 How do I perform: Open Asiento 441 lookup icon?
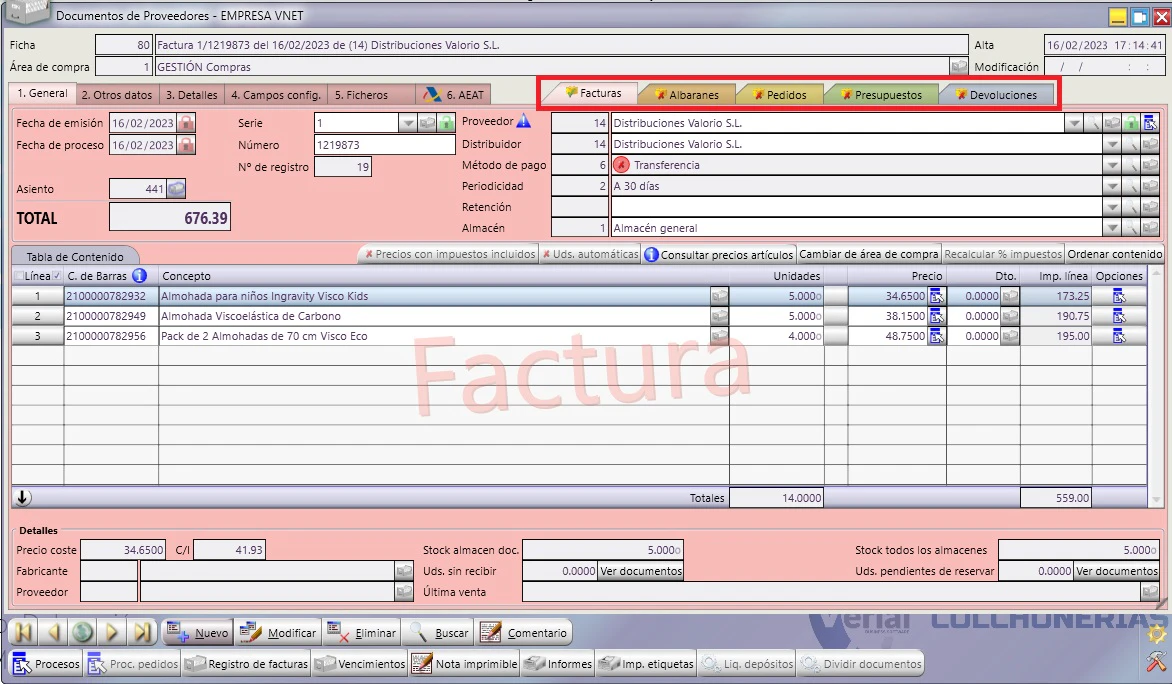(x=176, y=189)
